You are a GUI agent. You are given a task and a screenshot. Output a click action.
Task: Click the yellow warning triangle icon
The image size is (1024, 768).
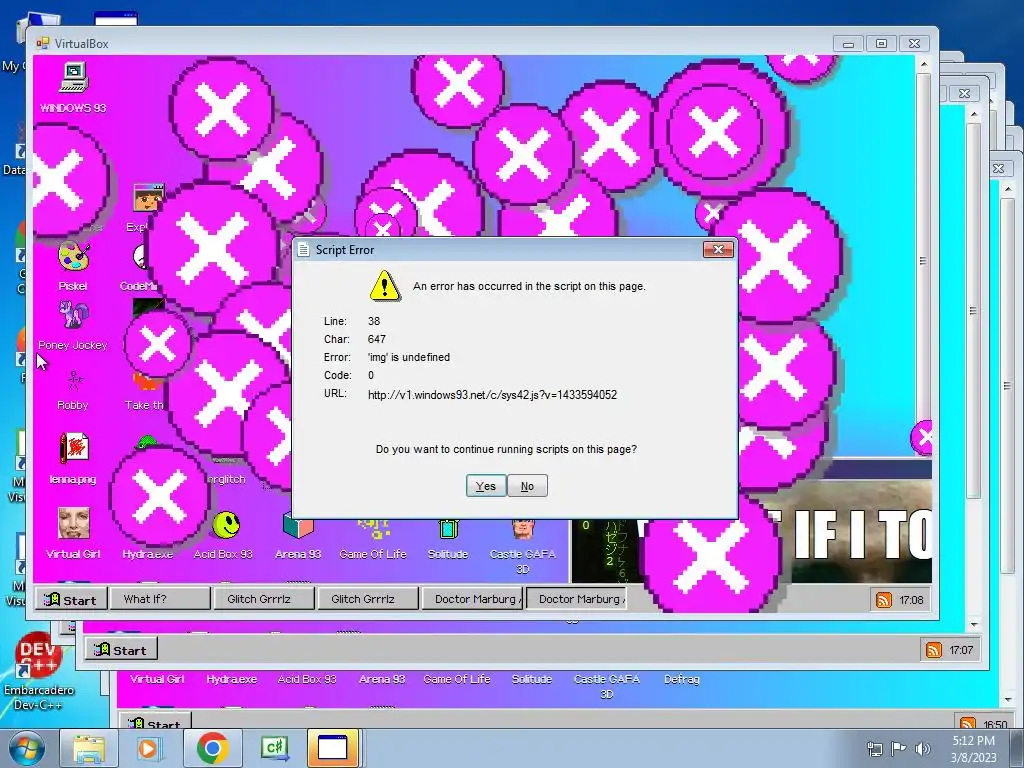tap(385, 286)
